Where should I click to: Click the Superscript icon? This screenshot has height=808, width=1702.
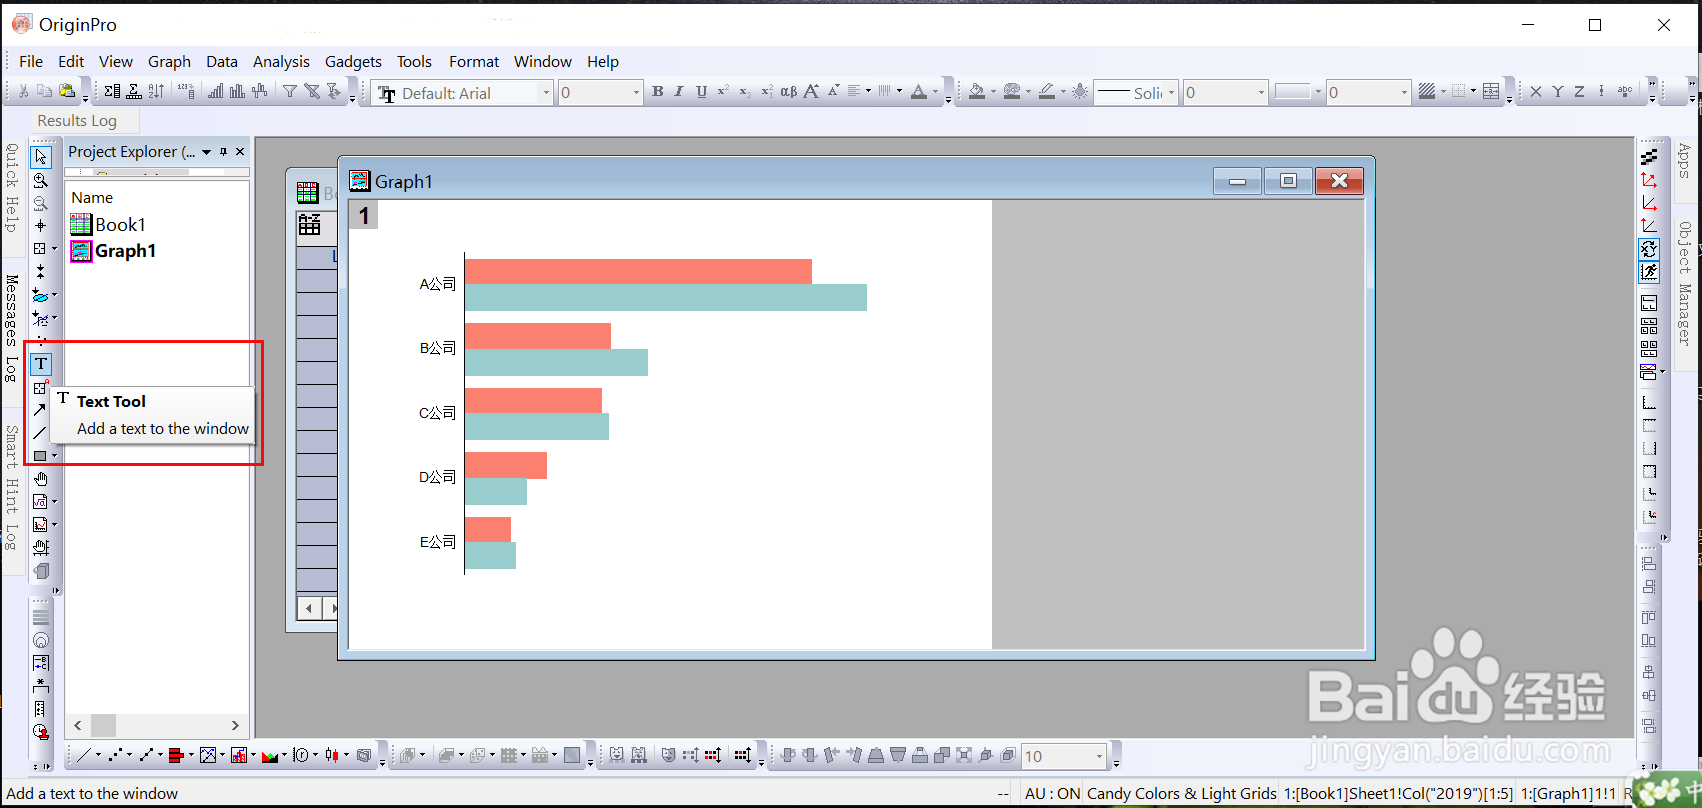click(723, 92)
